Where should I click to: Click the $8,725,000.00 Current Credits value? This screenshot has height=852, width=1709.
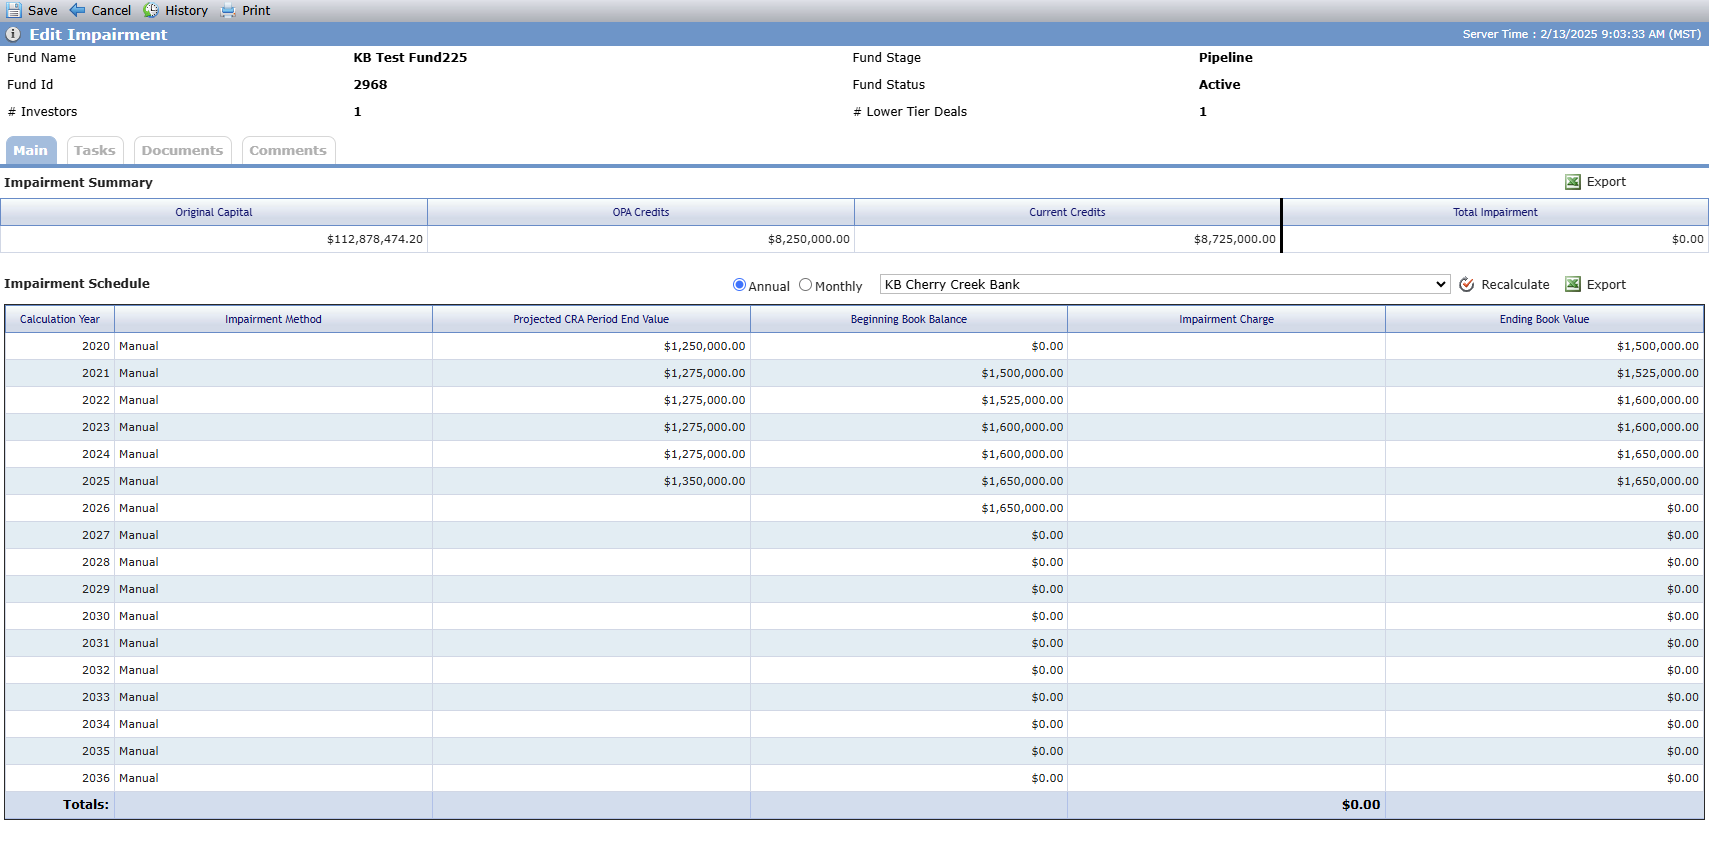click(x=1235, y=240)
